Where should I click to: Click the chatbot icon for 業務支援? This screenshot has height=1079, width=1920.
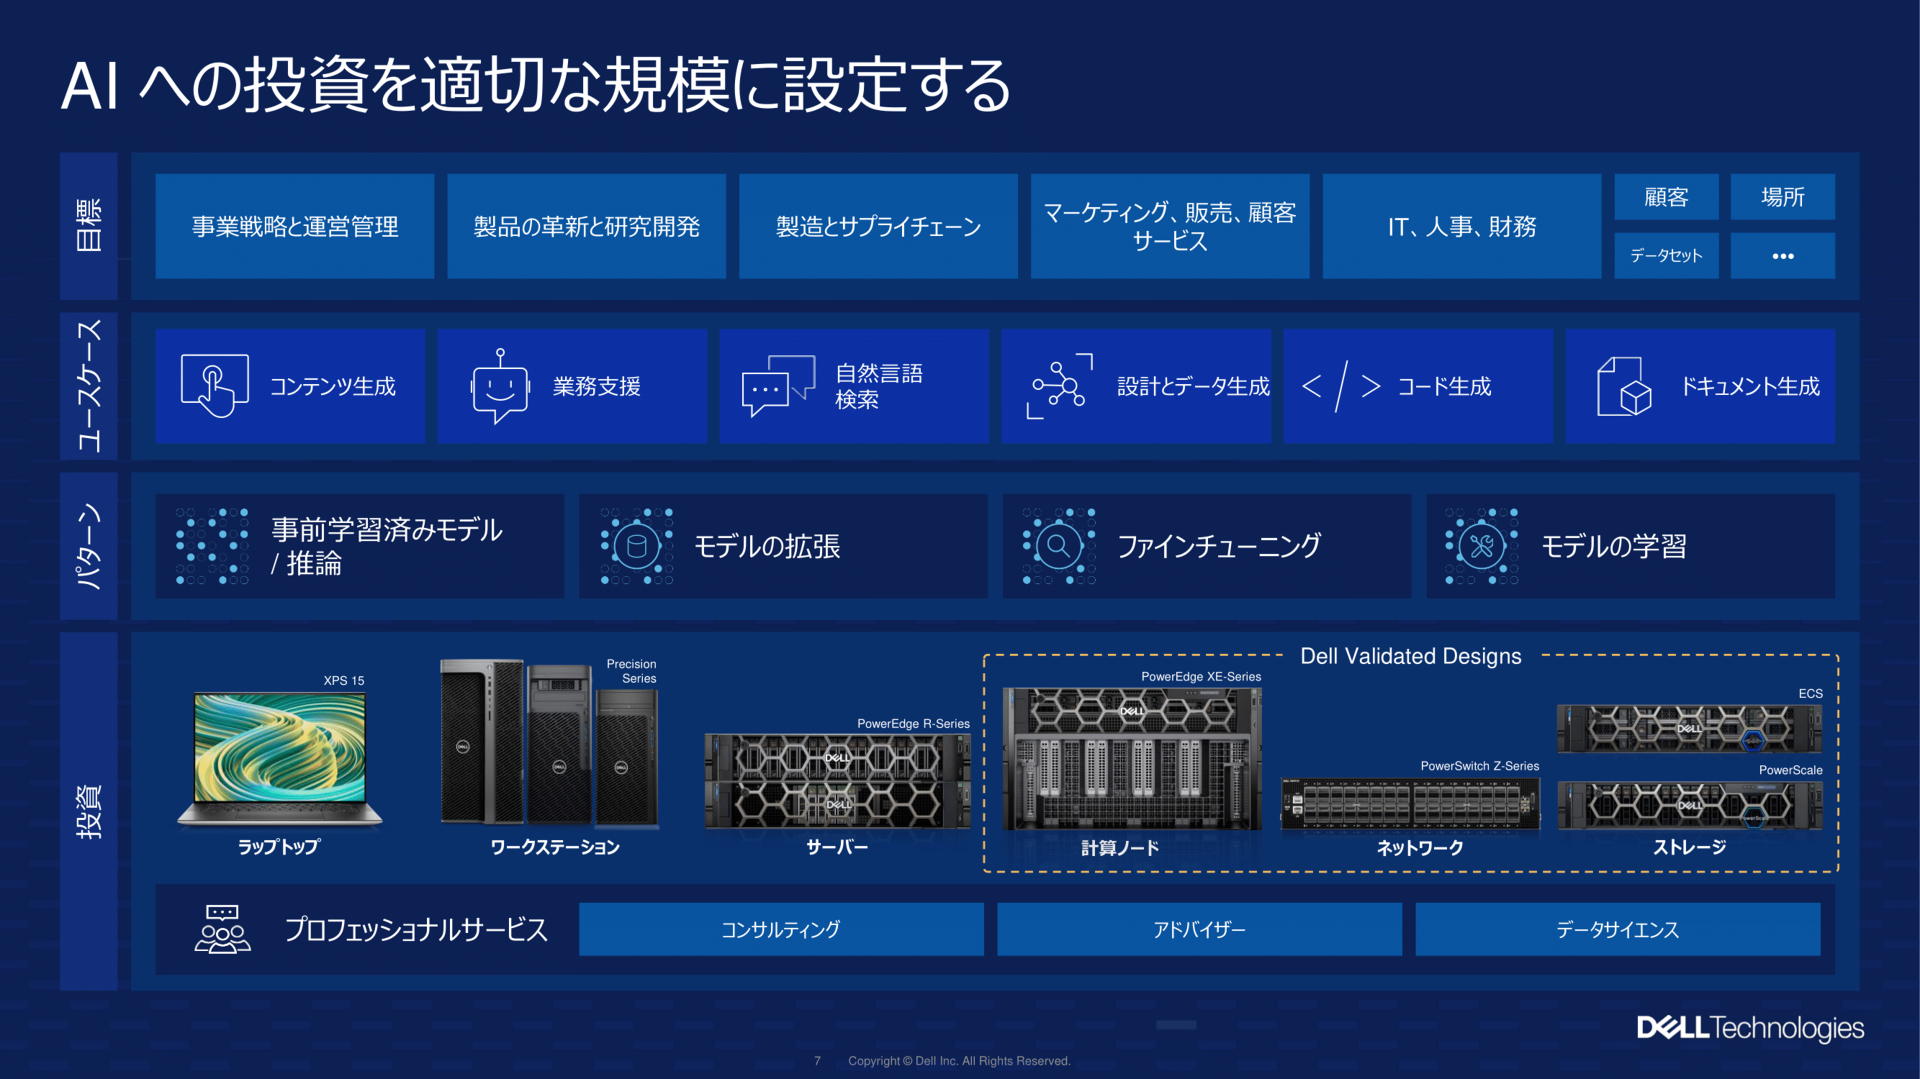click(499, 387)
